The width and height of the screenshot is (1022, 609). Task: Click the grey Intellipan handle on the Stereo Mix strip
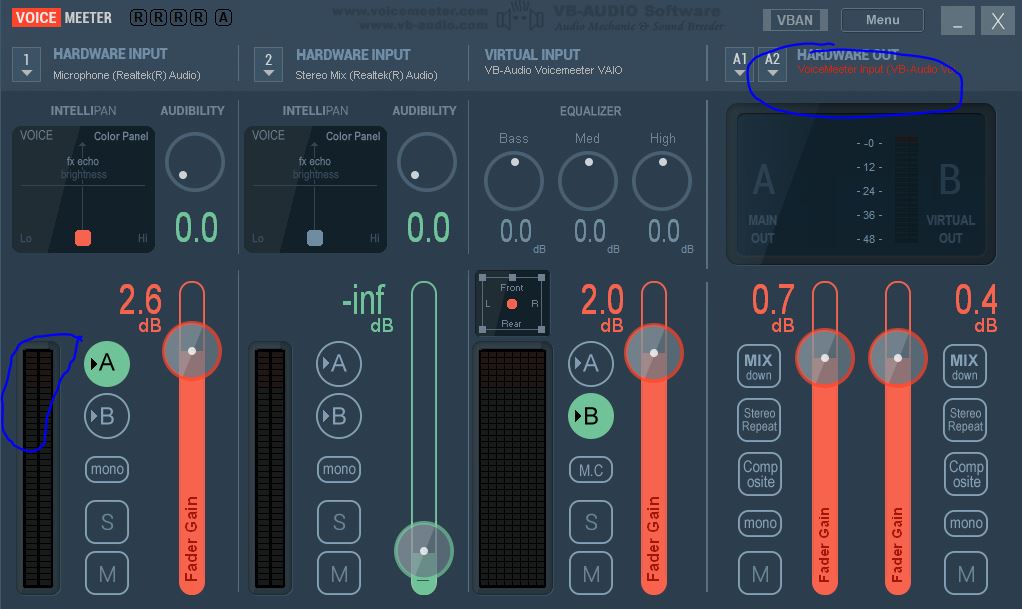point(315,237)
